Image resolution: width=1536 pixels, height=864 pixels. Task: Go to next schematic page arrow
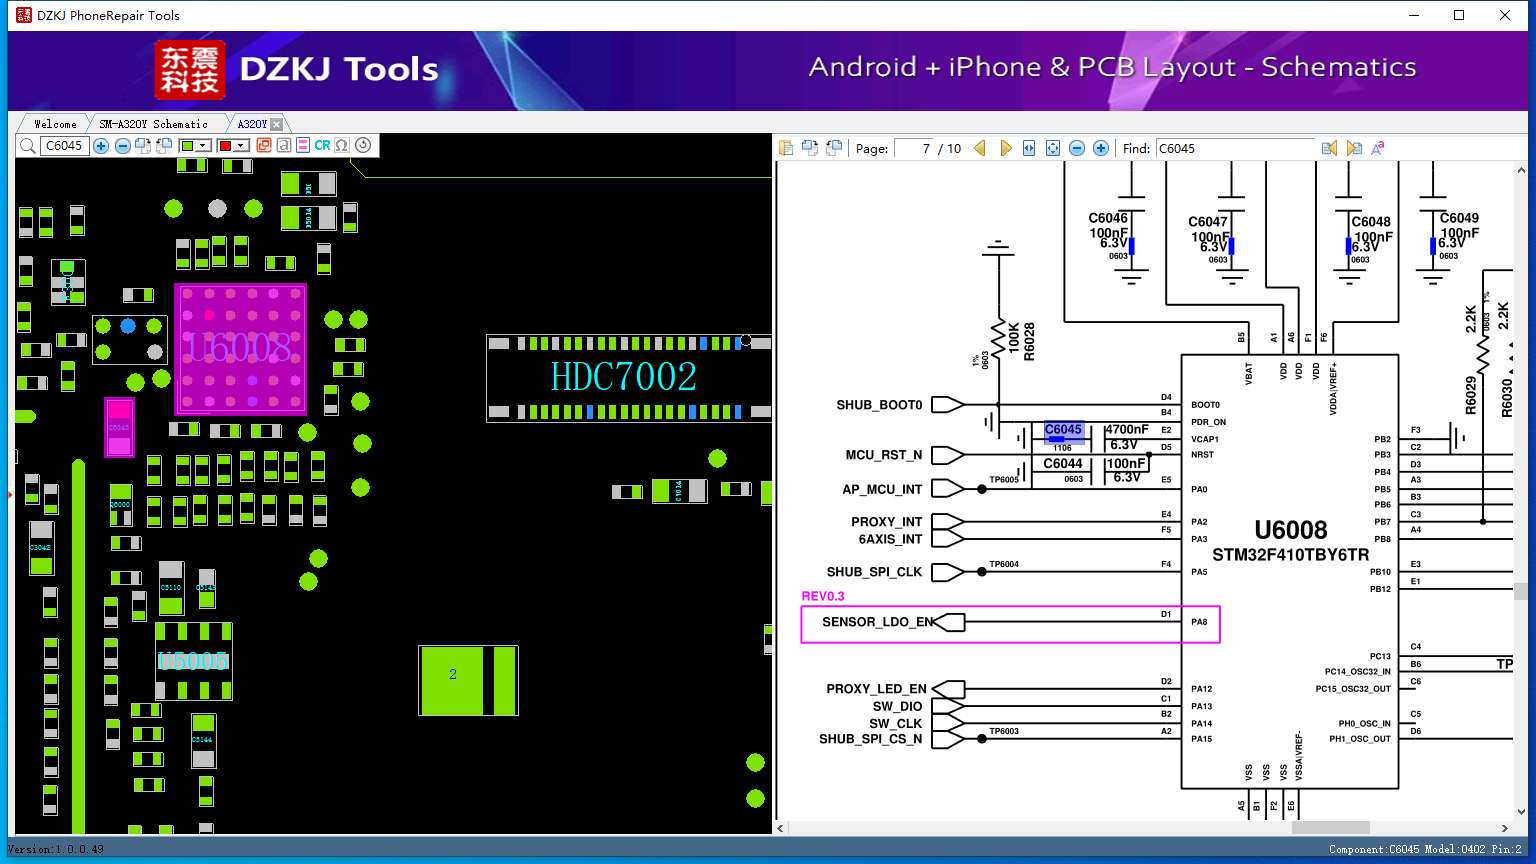click(x=1005, y=148)
